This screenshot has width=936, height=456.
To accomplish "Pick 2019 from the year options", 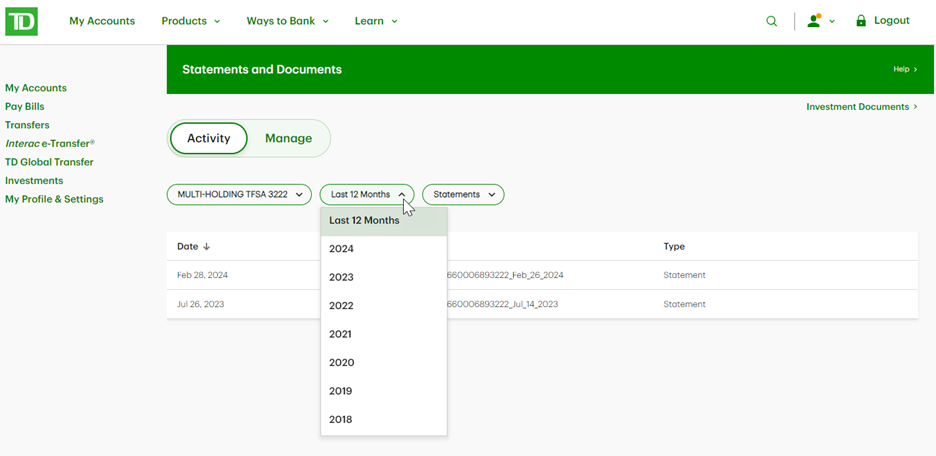I will coord(384,391).
